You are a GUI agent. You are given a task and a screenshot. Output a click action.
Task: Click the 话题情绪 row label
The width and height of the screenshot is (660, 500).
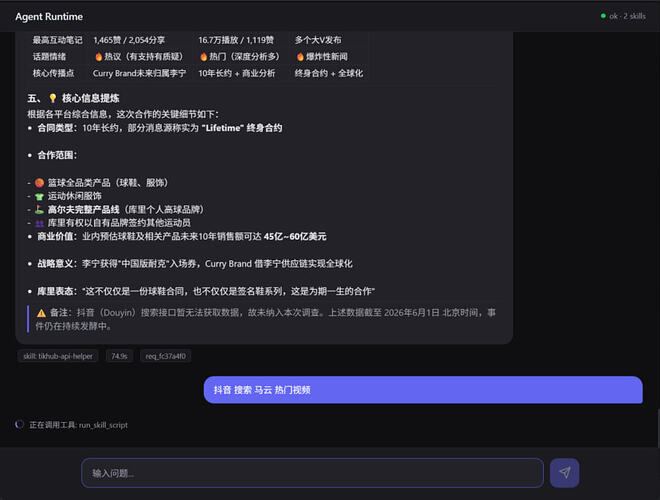tap(49, 56)
